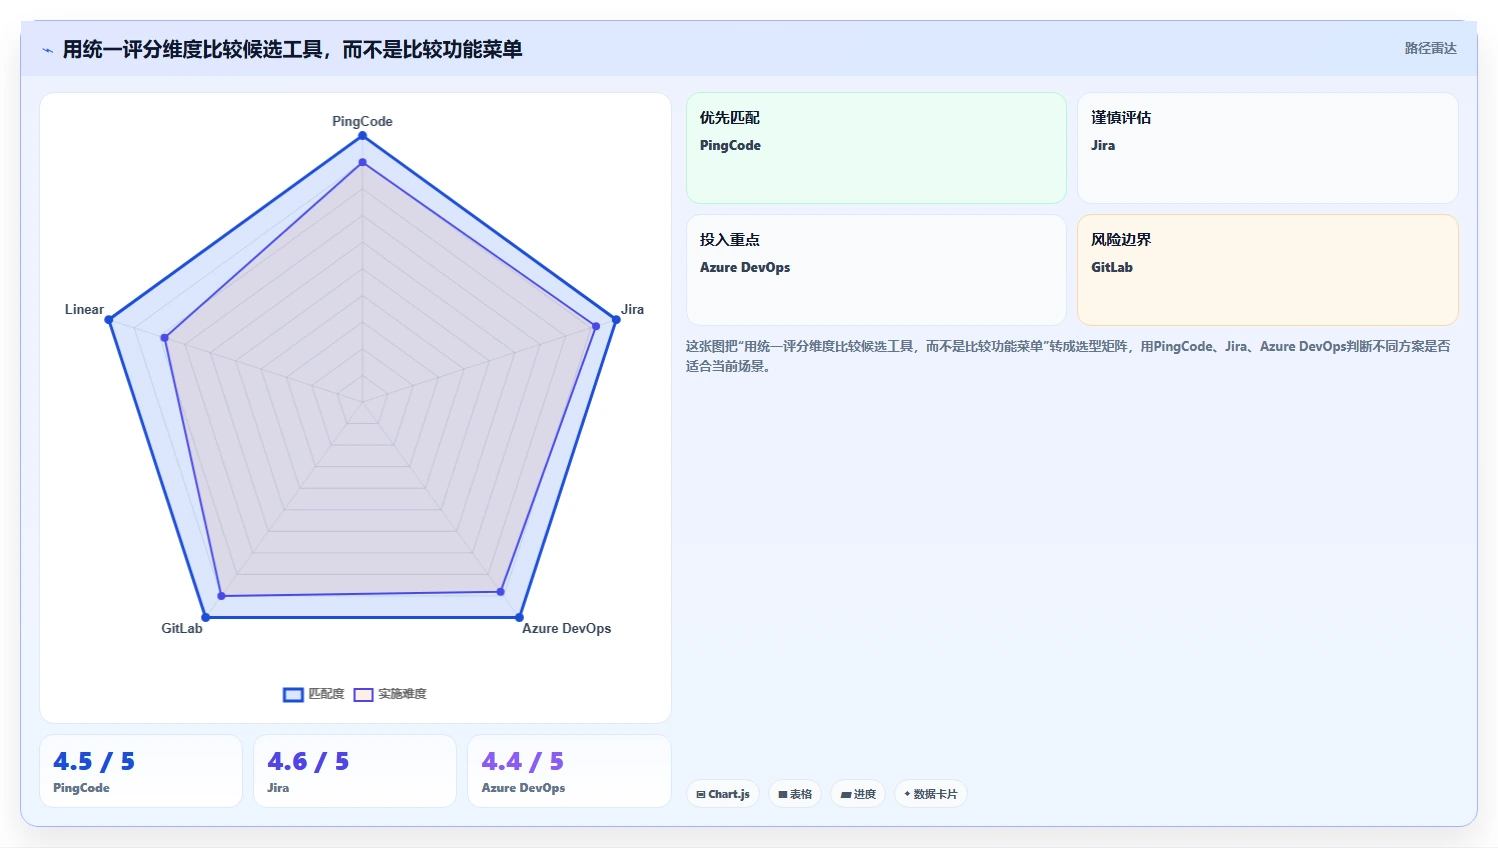The width and height of the screenshot is (1498, 848).
Task: Click the Linear axis label on radar
Action: [84, 309]
